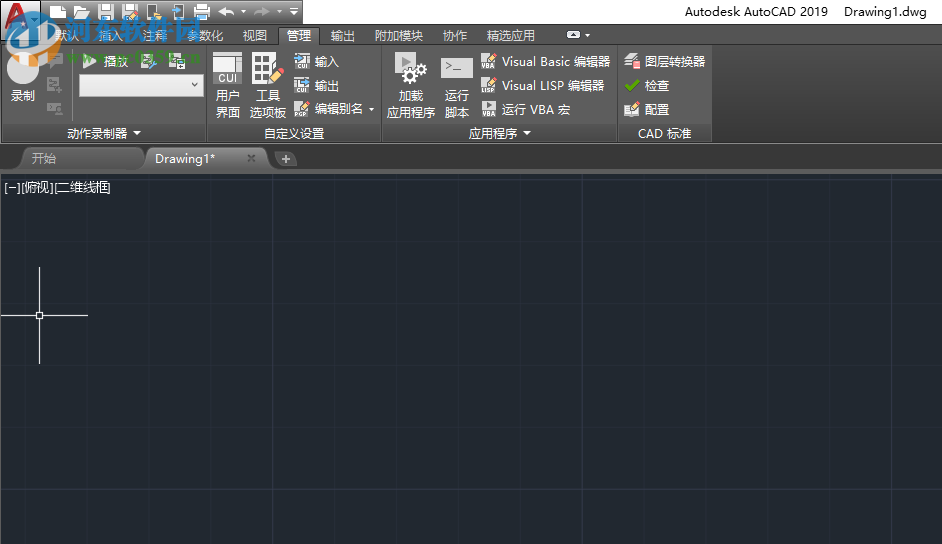Screen dimensions: 942x544
Task: Click New drawing icon in quick access toolbar
Action: click(x=57, y=12)
